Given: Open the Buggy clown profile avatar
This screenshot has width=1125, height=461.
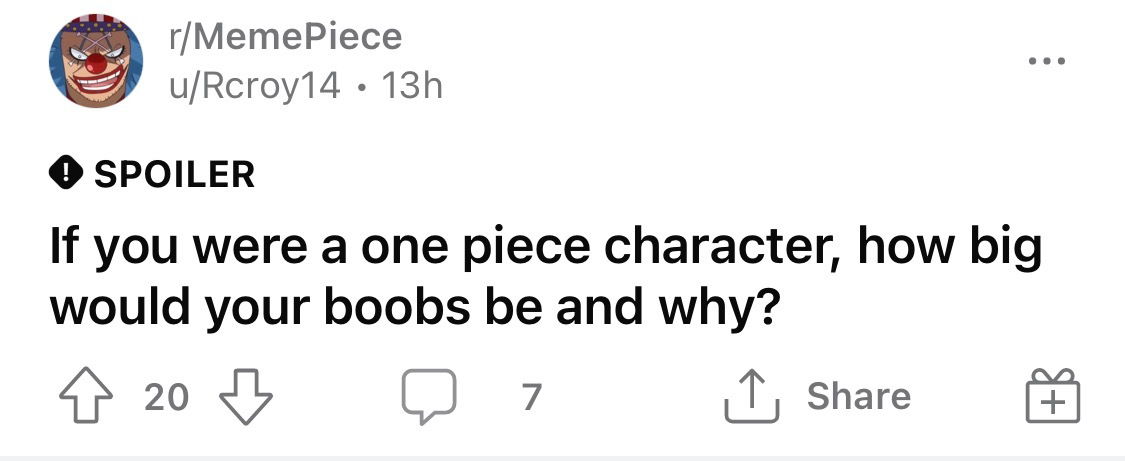Looking at the screenshot, I should click(x=96, y=61).
